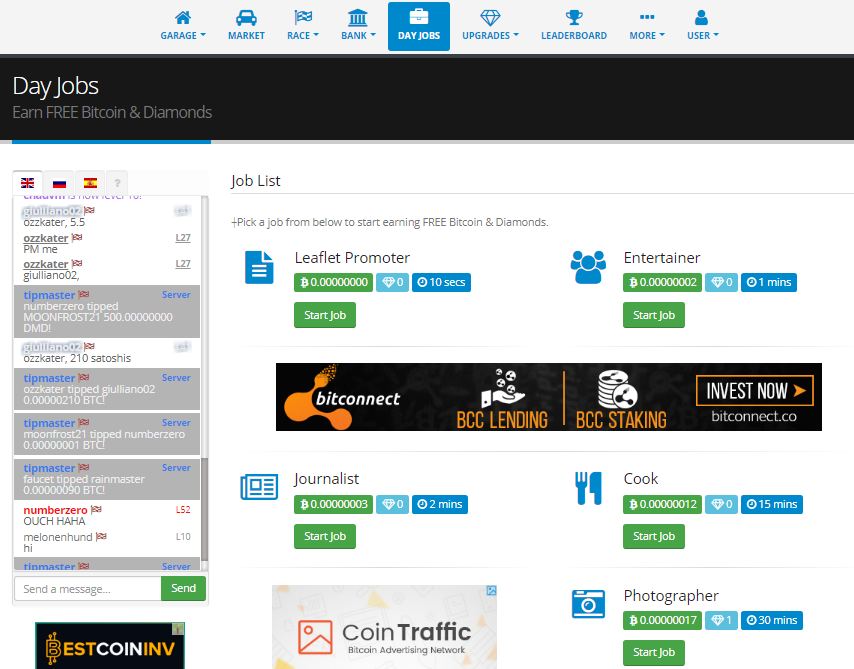Image resolution: width=854 pixels, height=669 pixels.
Task: Click the More three-dots icon
Action: 647,17
